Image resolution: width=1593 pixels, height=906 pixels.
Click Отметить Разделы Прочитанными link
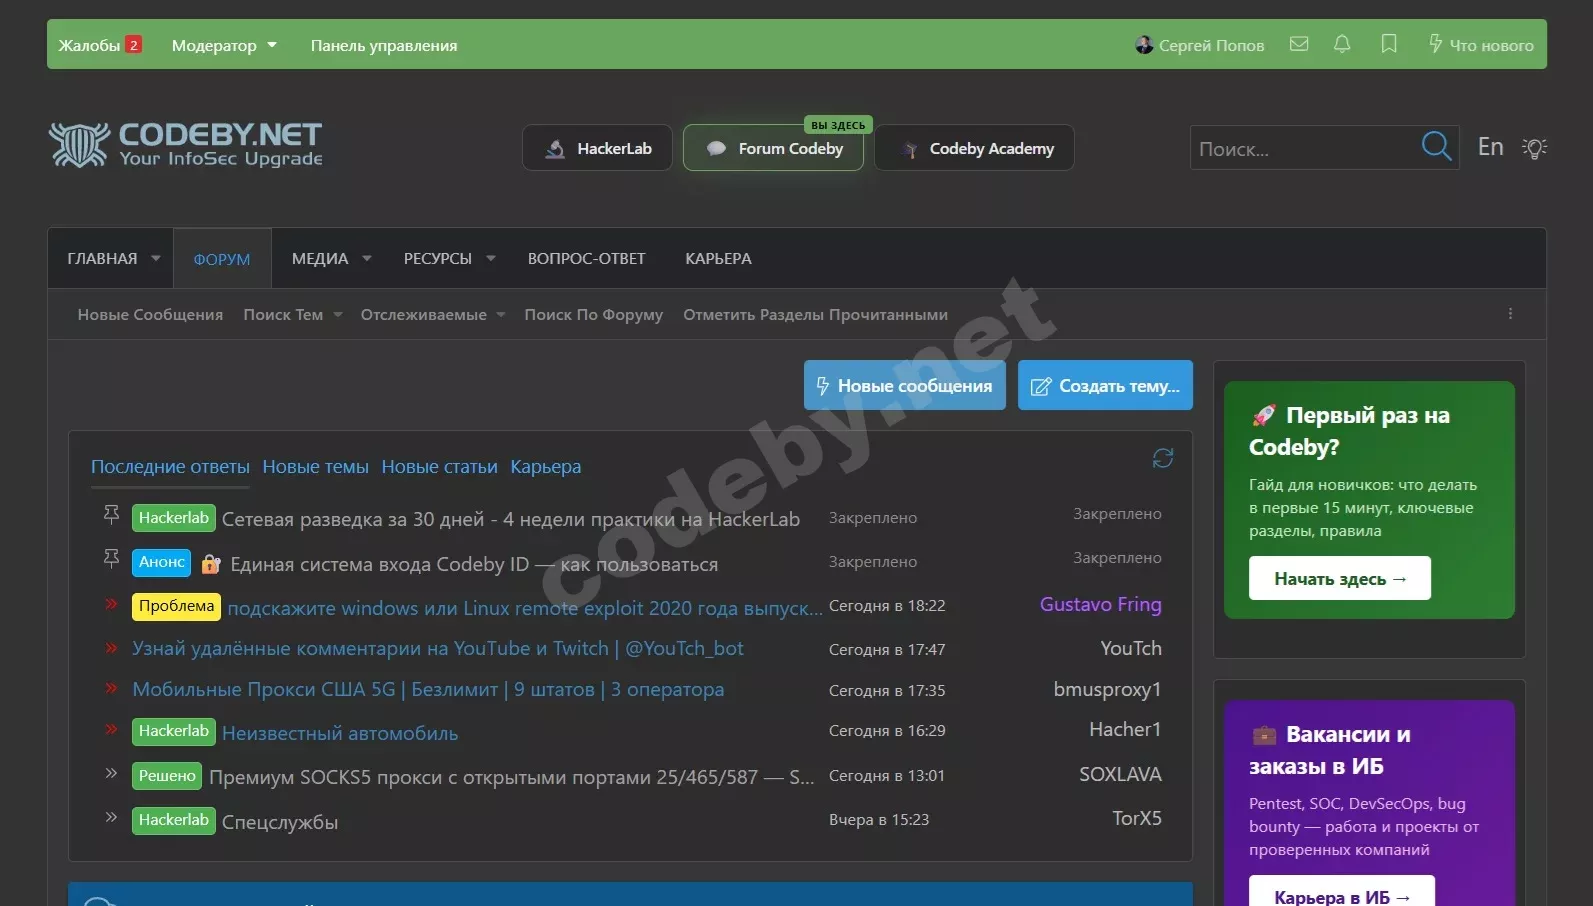tap(815, 315)
